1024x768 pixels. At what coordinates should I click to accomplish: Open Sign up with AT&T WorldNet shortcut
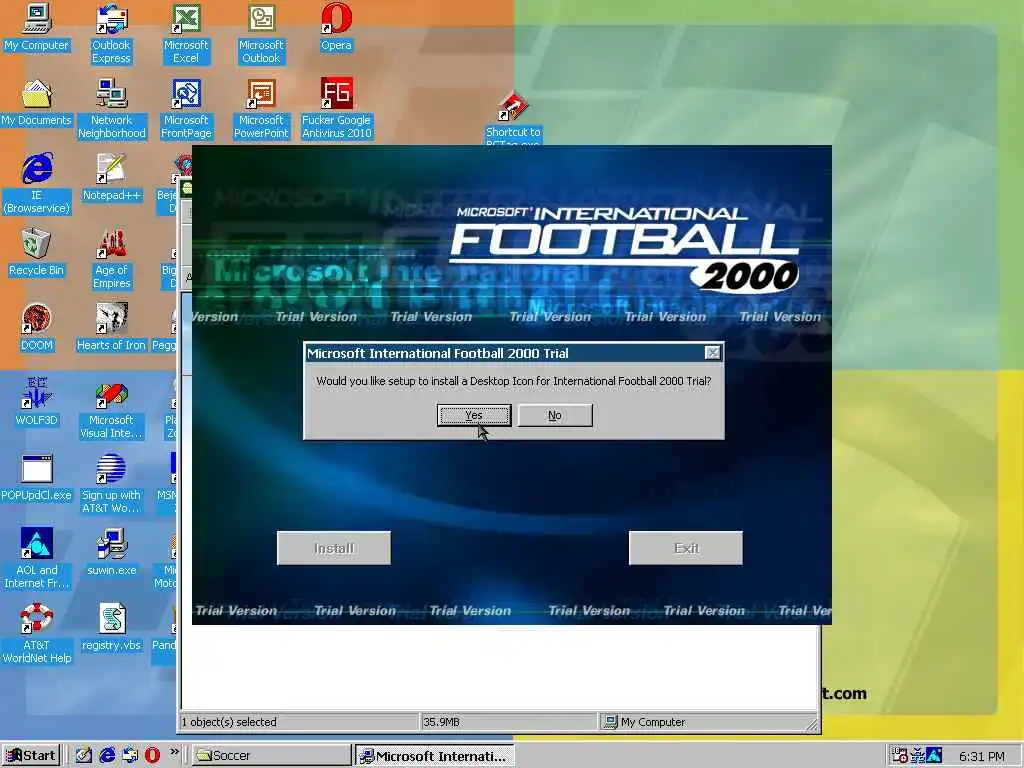[111, 484]
